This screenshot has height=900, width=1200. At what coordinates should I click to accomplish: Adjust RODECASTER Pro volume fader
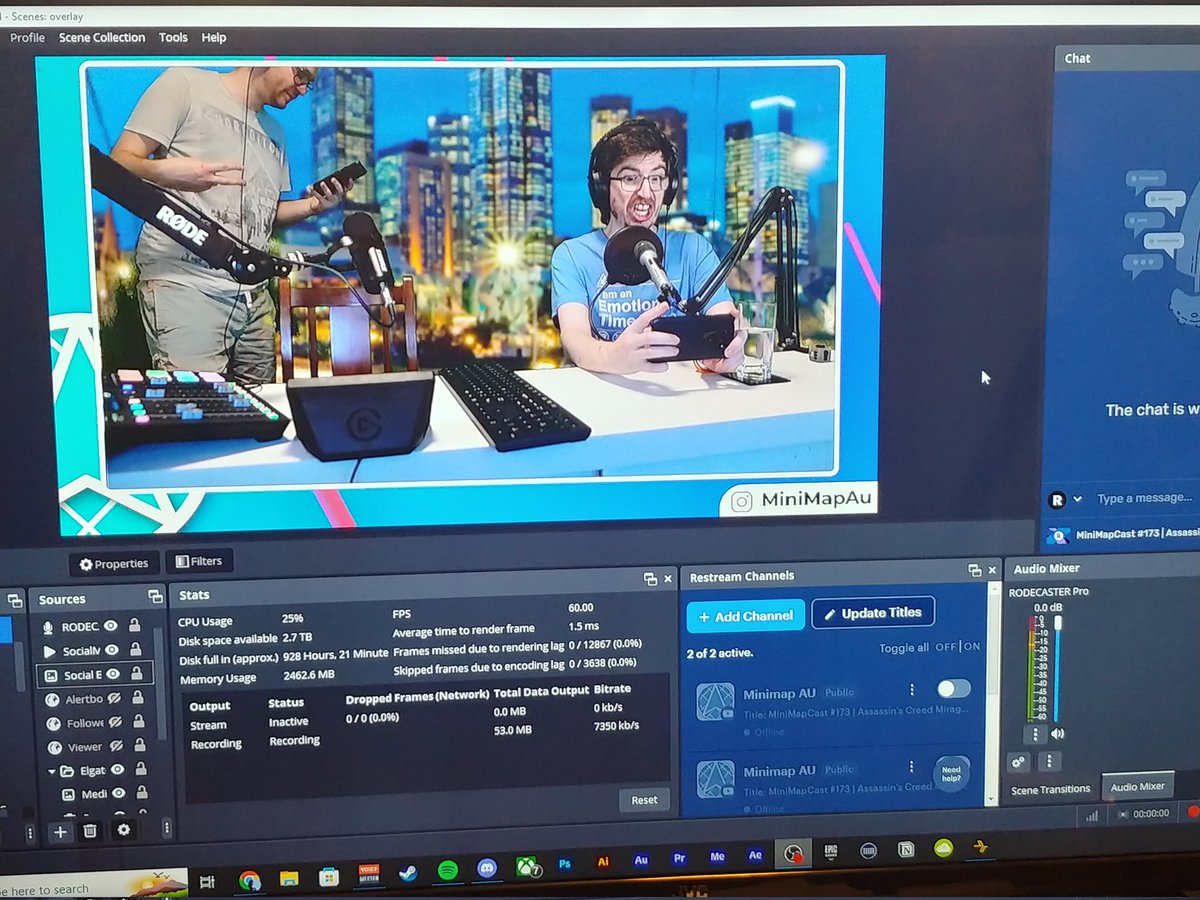[1058, 668]
